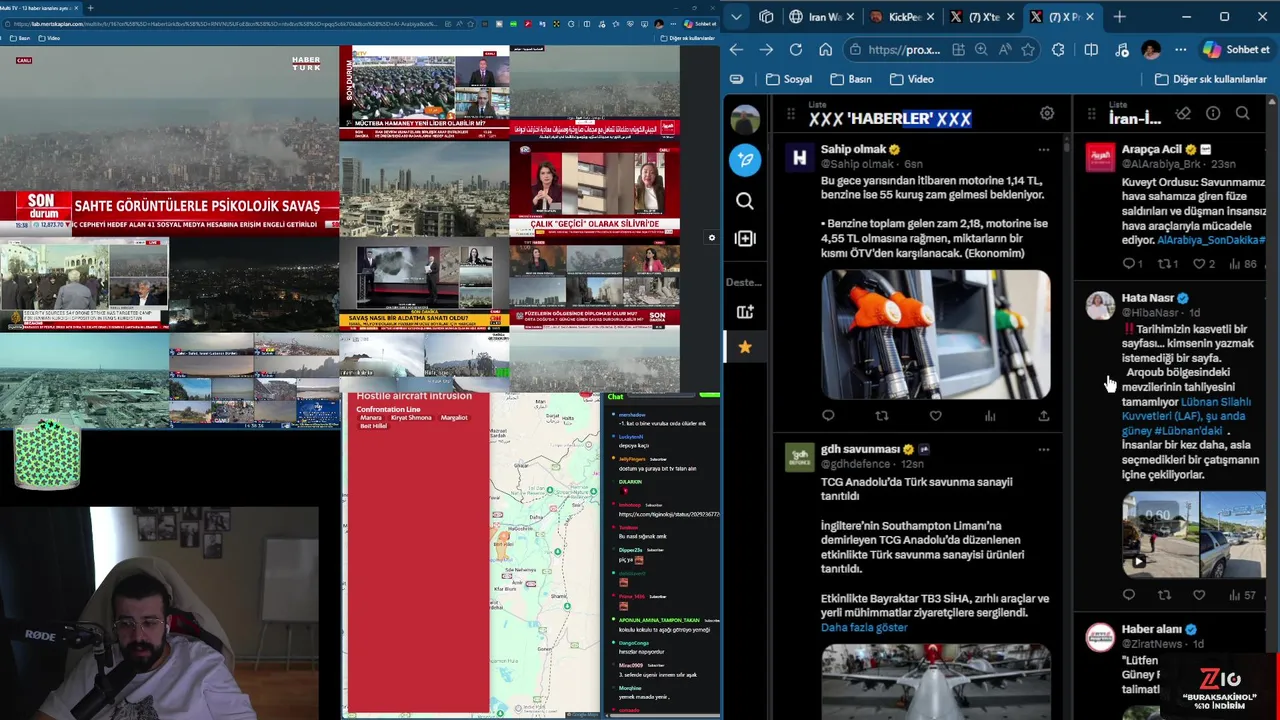Open the browser extensions puzzle icon
The image size is (1280, 720).
(1058, 49)
